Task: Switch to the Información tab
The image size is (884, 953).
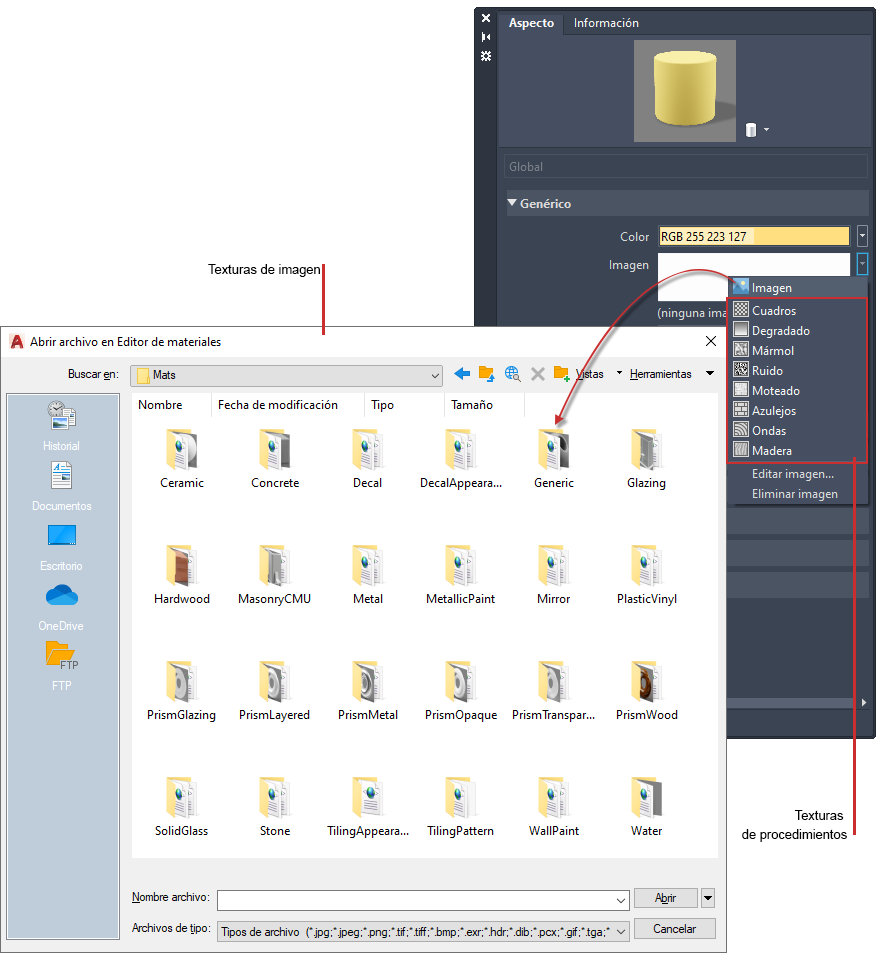Action: point(606,23)
